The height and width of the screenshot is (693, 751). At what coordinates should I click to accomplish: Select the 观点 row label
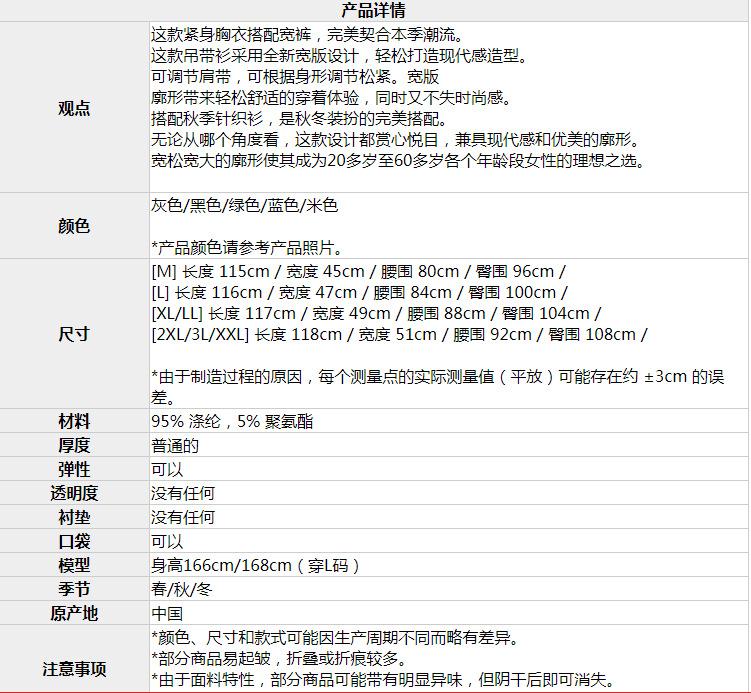[74, 108]
